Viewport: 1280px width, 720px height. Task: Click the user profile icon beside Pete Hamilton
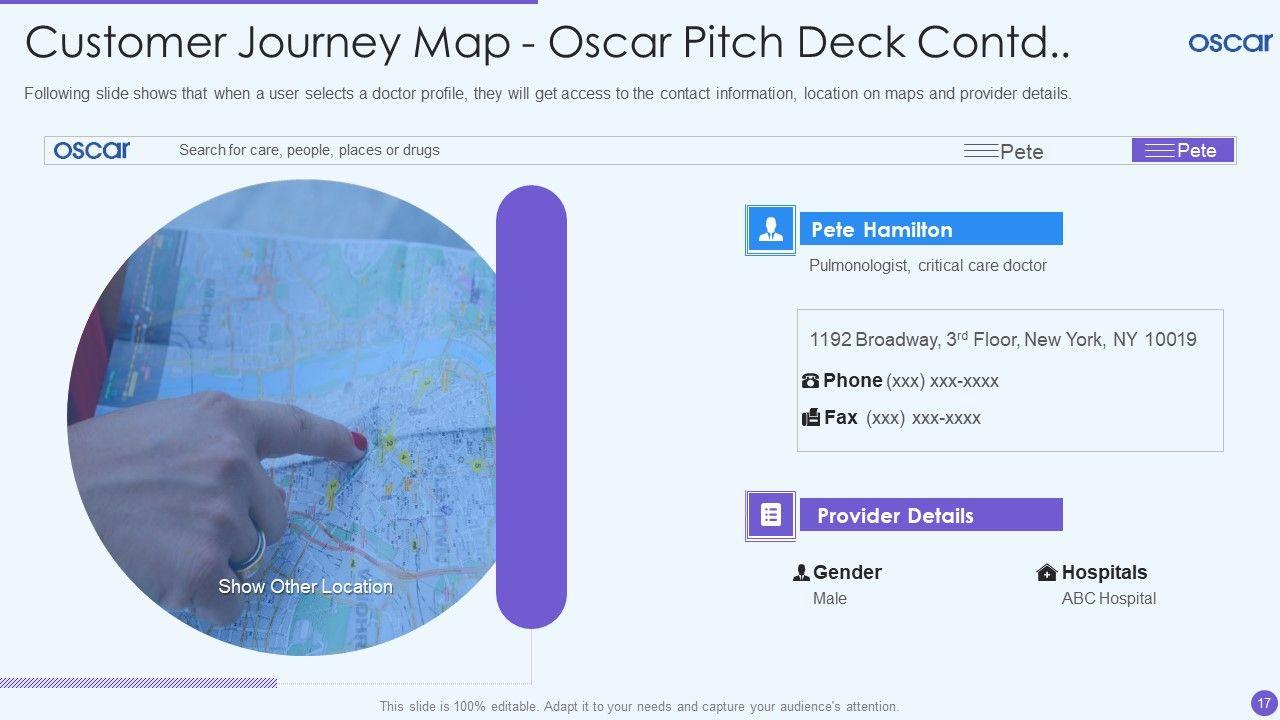pos(770,230)
